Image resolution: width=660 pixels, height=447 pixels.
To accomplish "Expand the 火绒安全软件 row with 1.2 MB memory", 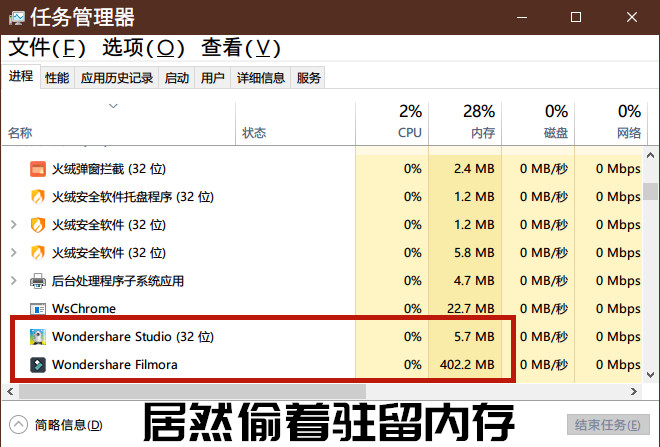I will pos(13,225).
